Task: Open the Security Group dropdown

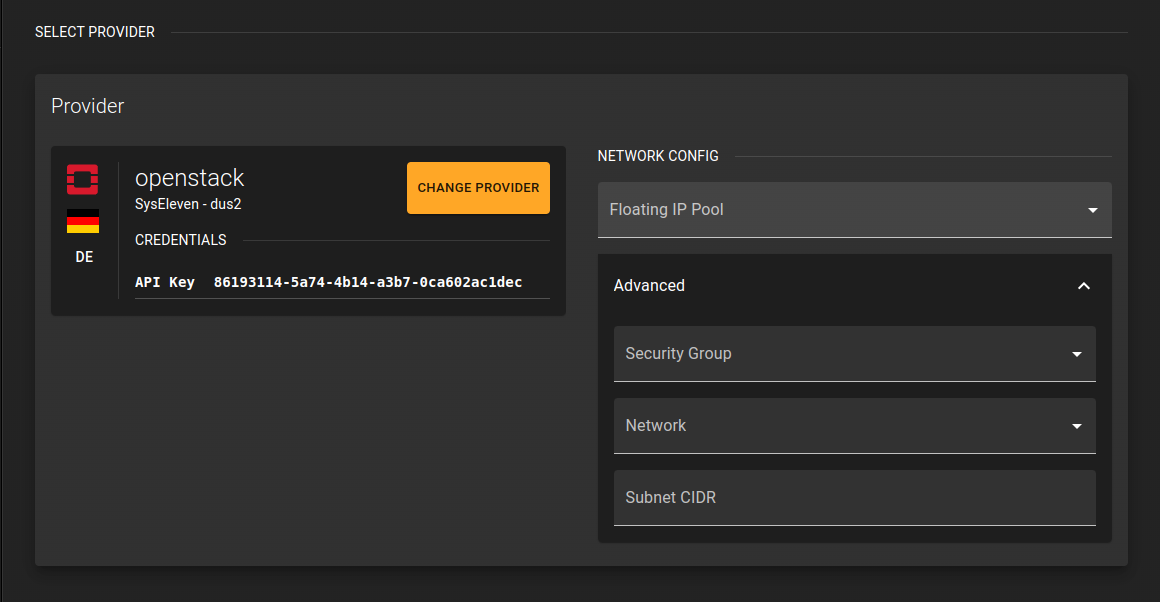Action: [854, 353]
